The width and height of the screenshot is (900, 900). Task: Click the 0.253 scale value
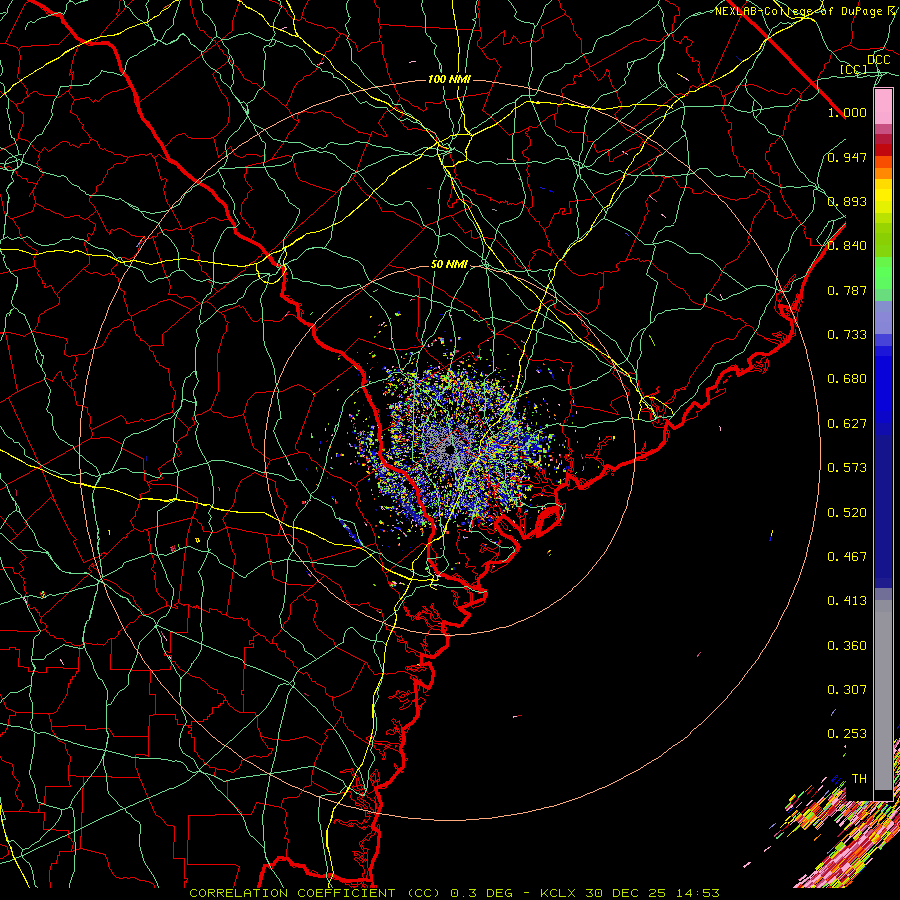point(847,734)
